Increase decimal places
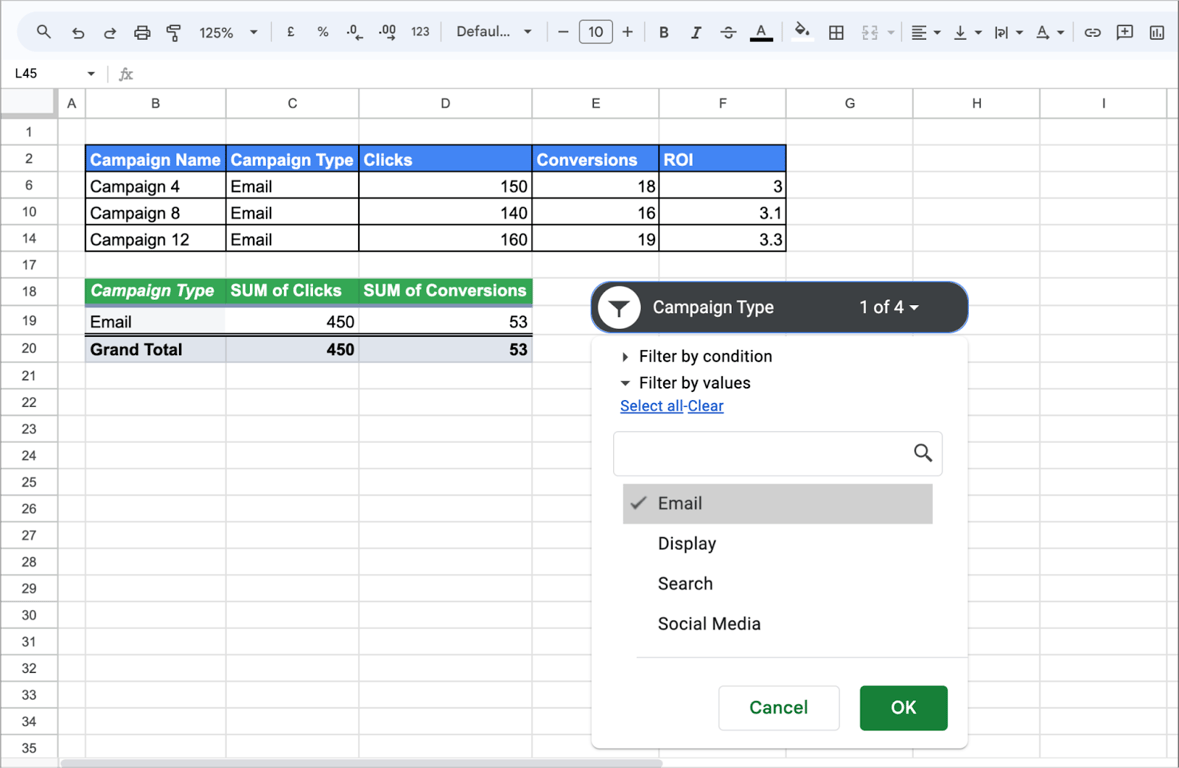Image resolution: width=1179 pixels, height=768 pixels. click(387, 32)
